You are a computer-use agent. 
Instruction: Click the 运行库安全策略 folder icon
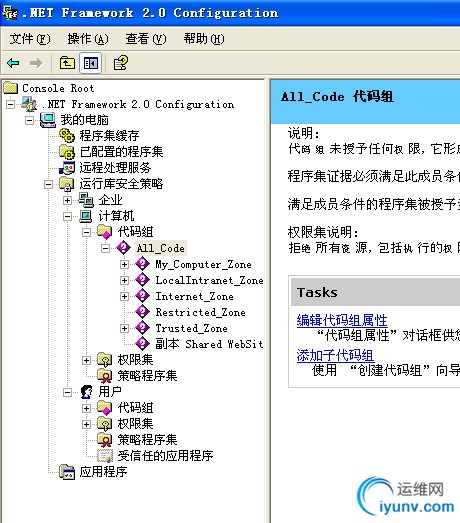pos(67,184)
